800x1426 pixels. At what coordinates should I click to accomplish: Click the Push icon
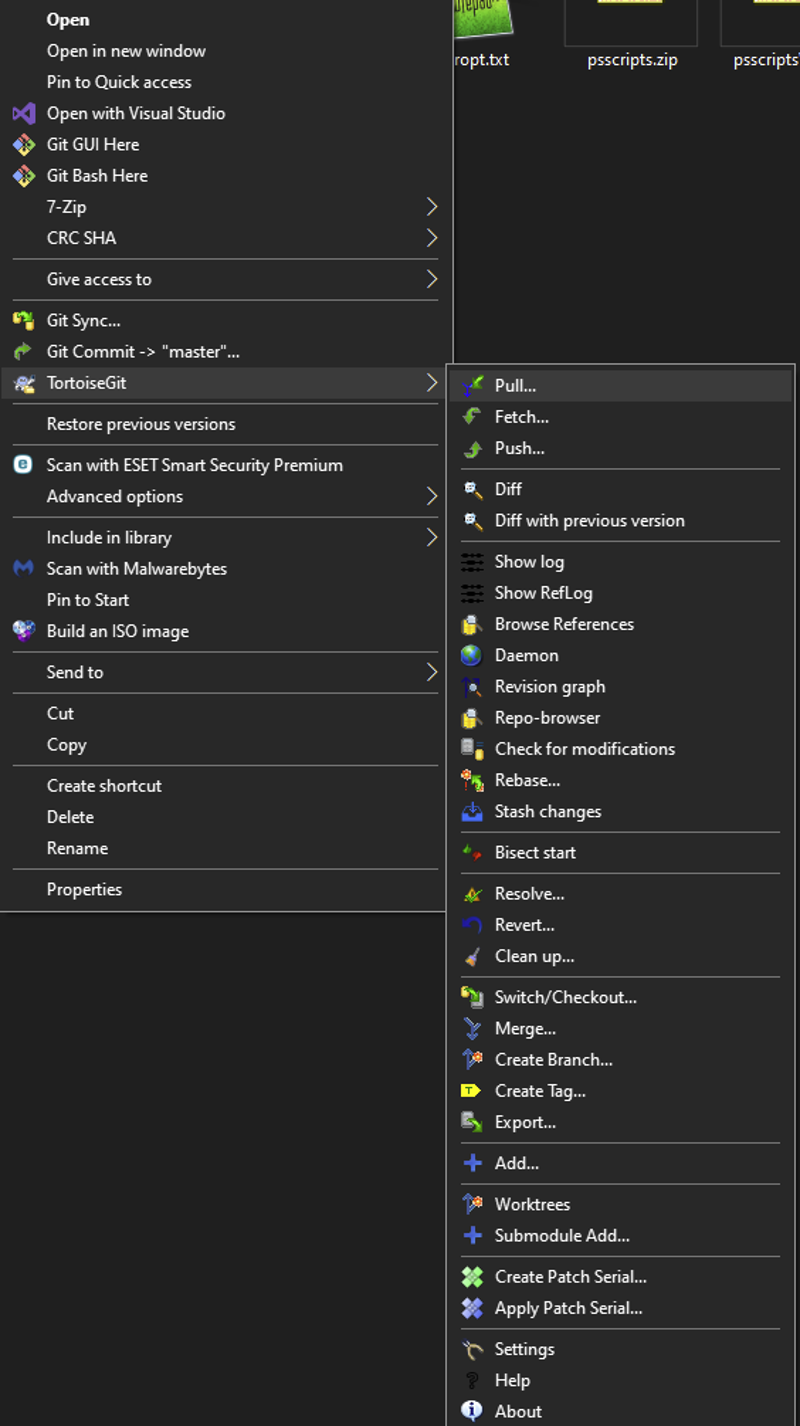coord(472,448)
